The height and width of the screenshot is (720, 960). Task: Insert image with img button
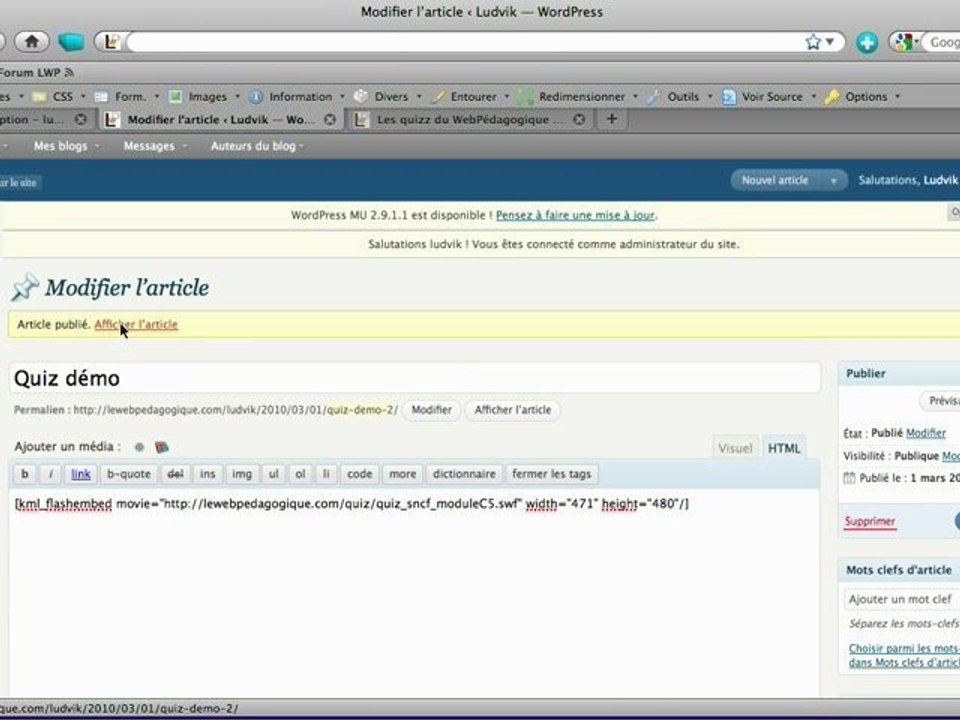[x=242, y=474]
